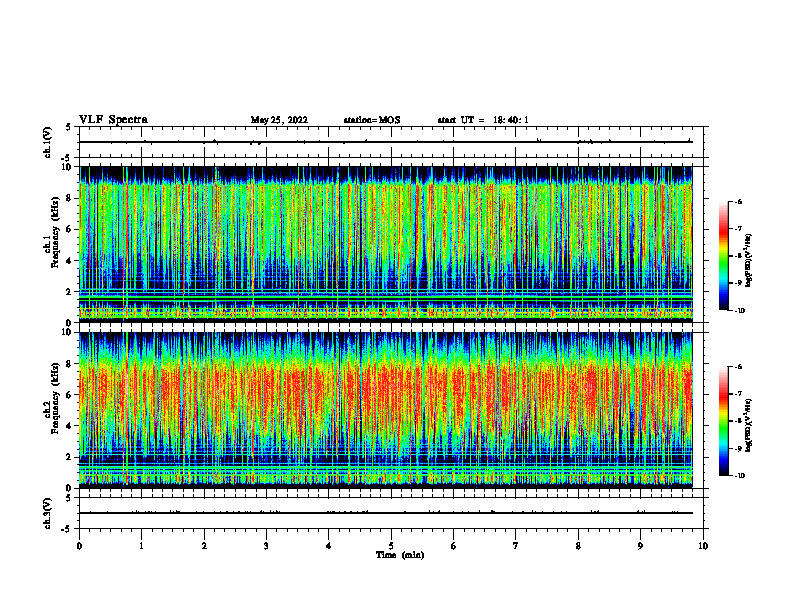Click ch.1 frequency axis tick "8"
Image resolution: width=792 pixels, height=612 pixels.
[70, 198]
